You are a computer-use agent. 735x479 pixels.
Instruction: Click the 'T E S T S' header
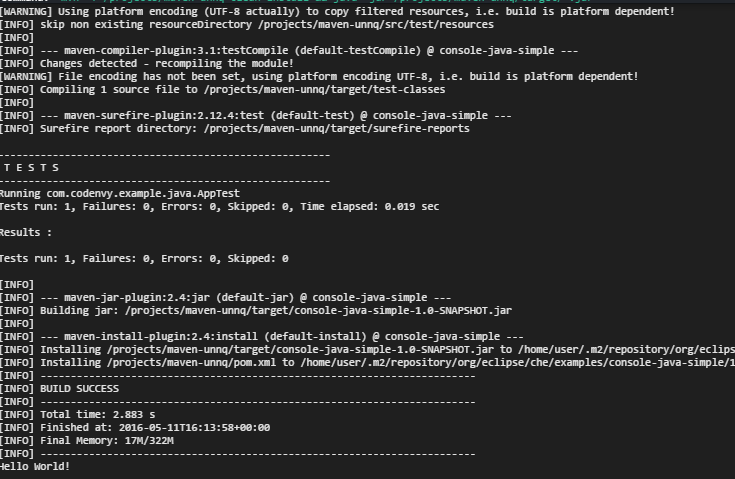click(31, 168)
